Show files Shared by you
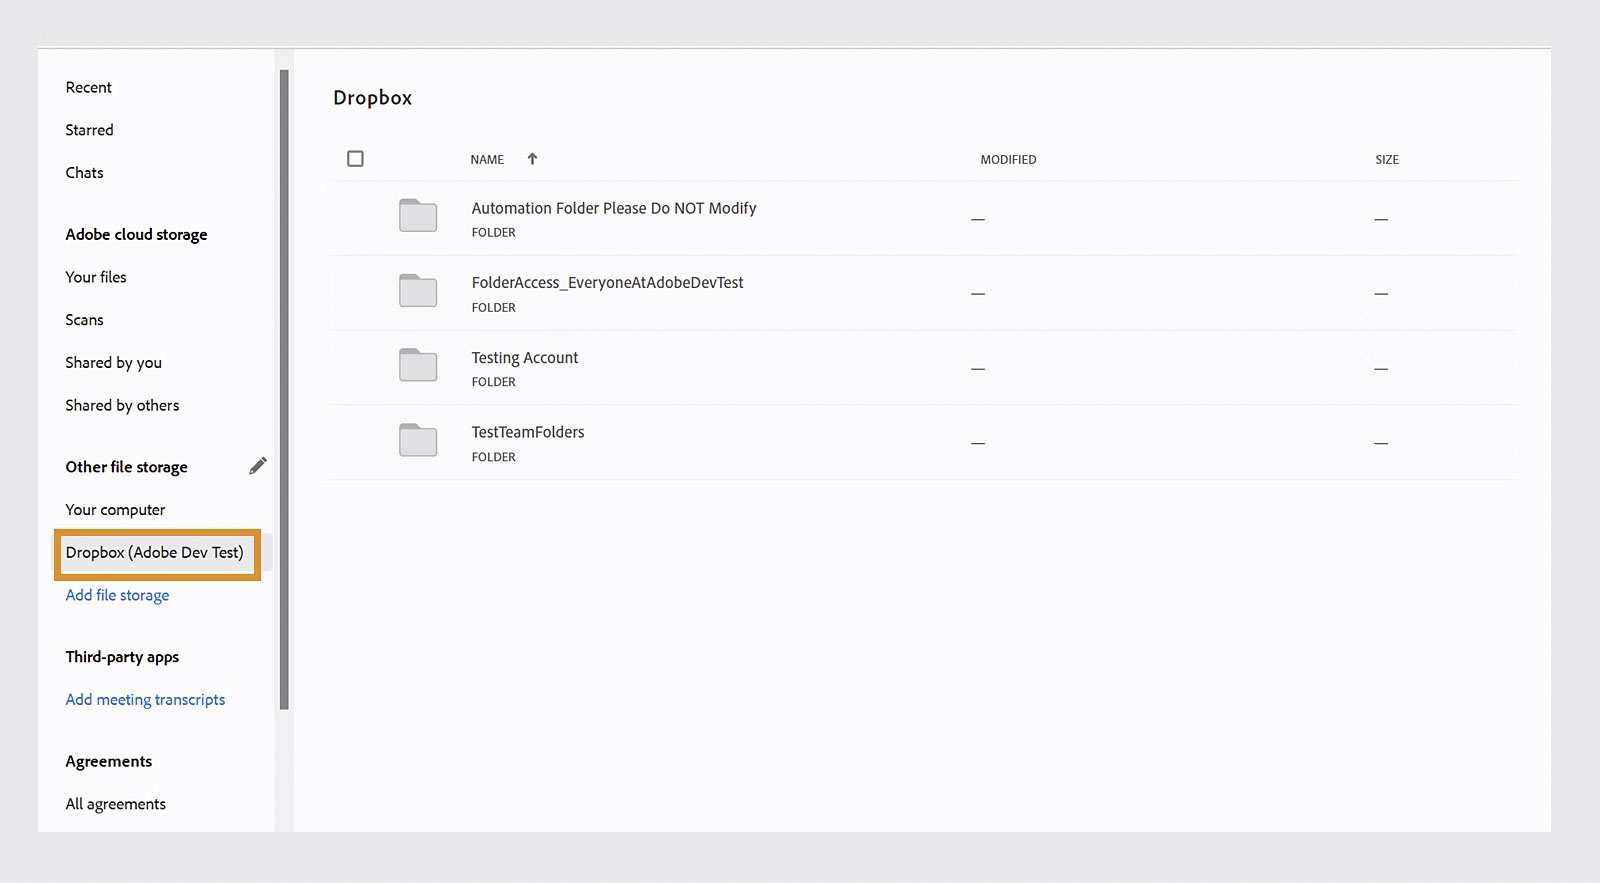This screenshot has width=1600, height=883. tap(114, 363)
